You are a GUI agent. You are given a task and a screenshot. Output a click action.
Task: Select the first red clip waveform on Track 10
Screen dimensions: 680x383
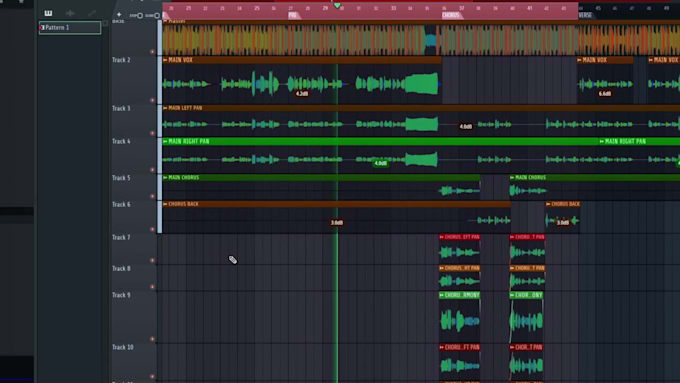(x=459, y=366)
